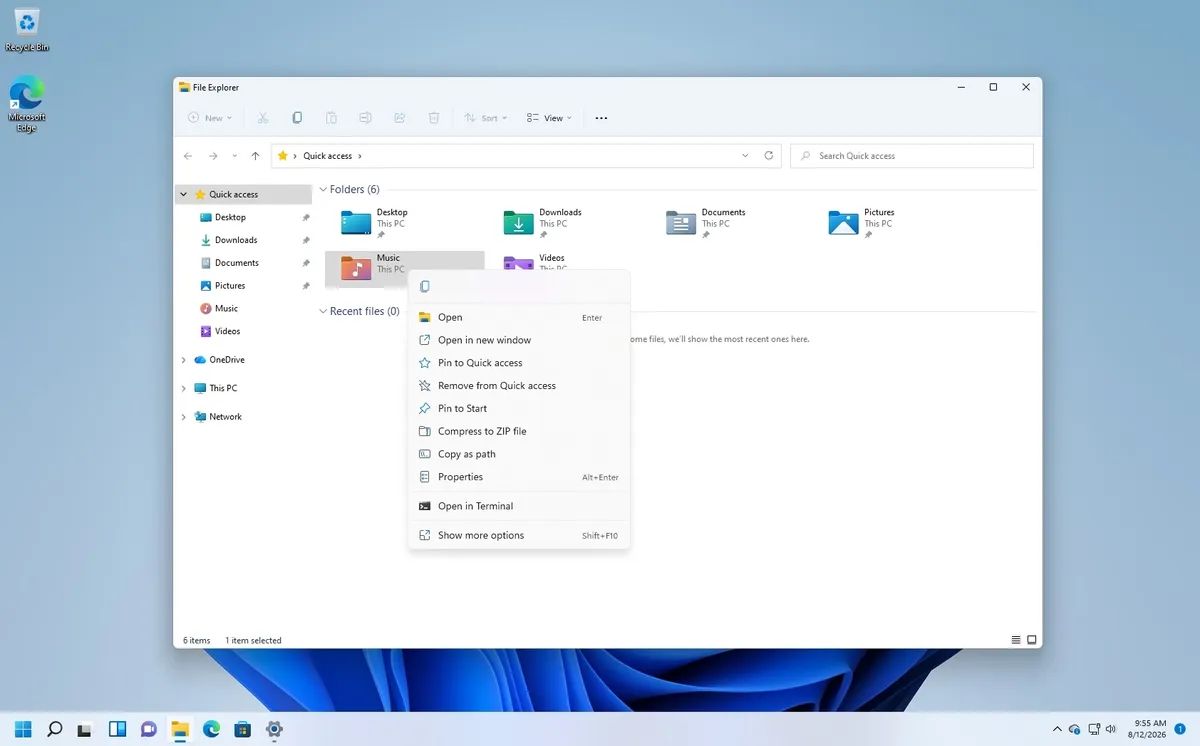Screen dimensions: 1200x746
Task: Select the Desktop folder tile
Action: pos(404,222)
